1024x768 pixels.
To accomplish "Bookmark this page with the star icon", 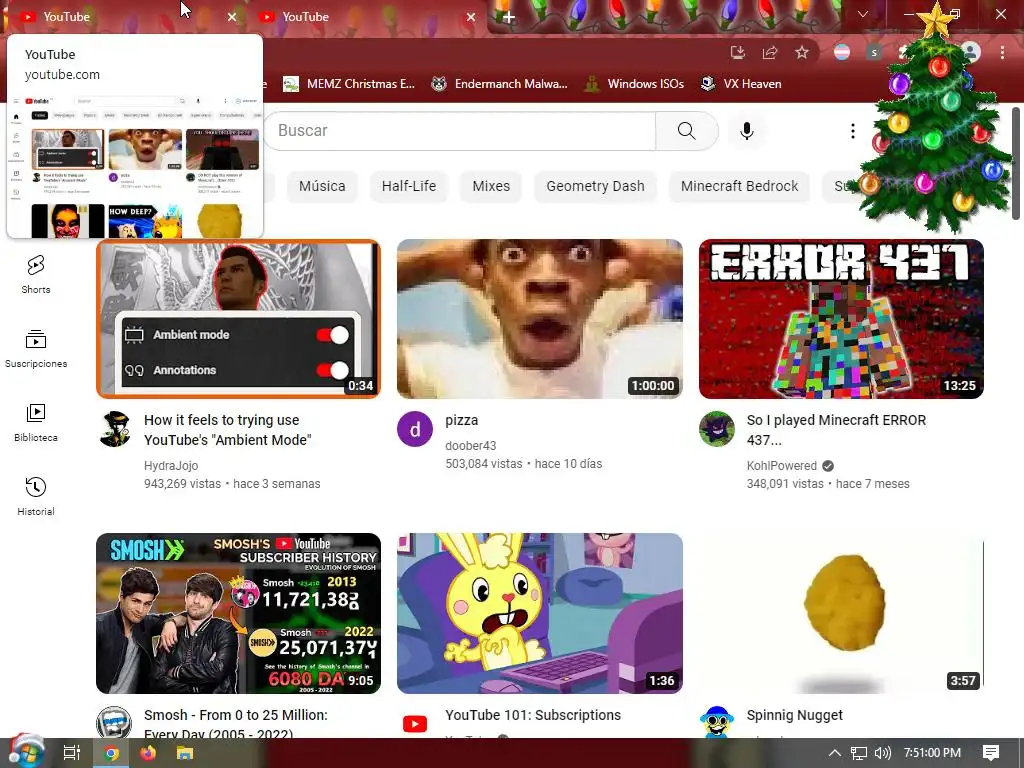I will point(802,52).
